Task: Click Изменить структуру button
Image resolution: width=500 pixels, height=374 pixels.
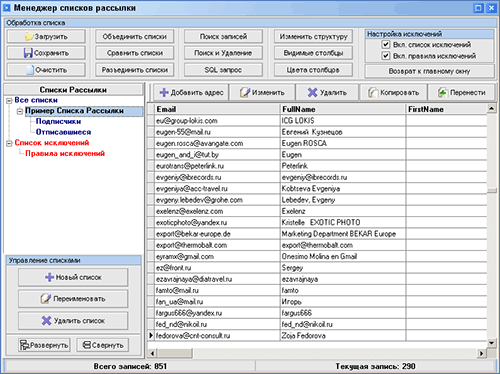Action: (x=313, y=36)
